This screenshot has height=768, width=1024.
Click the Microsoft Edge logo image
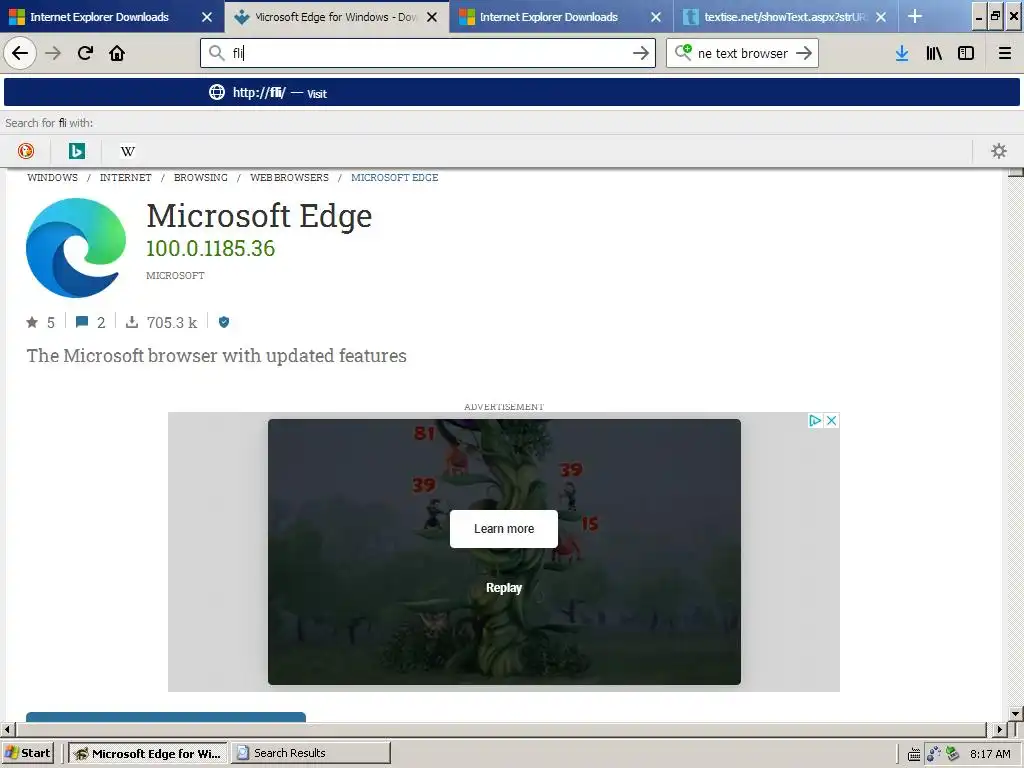(76, 248)
